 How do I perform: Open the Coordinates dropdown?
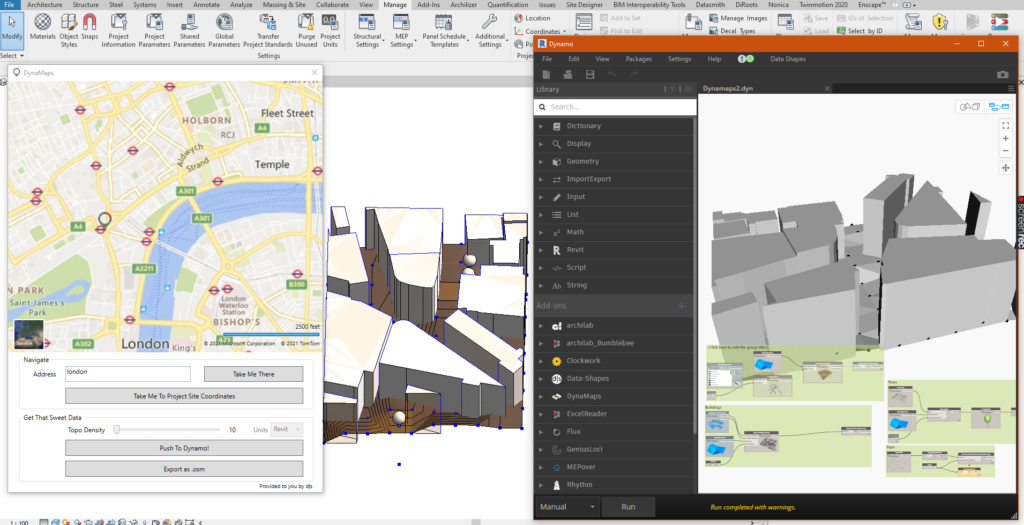click(540, 31)
